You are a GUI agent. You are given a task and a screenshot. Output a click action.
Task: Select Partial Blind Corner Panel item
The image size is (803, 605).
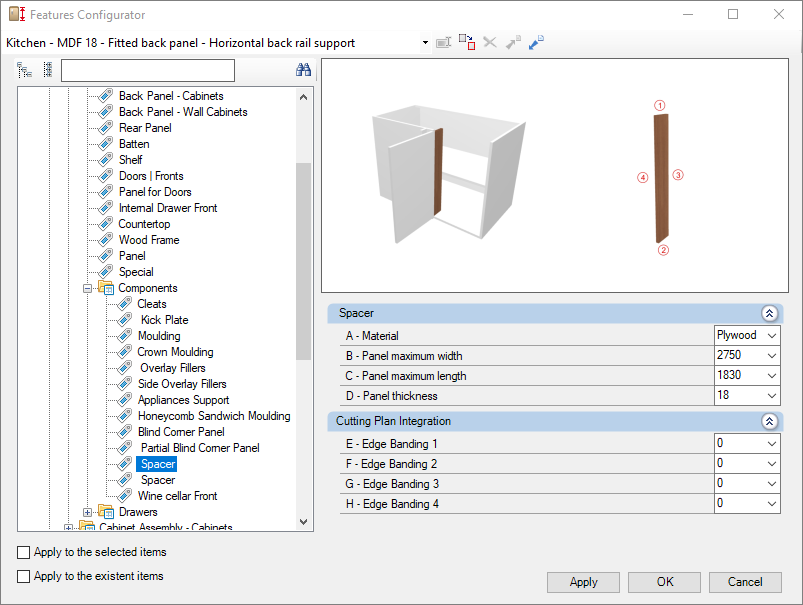(x=200, y=448)
